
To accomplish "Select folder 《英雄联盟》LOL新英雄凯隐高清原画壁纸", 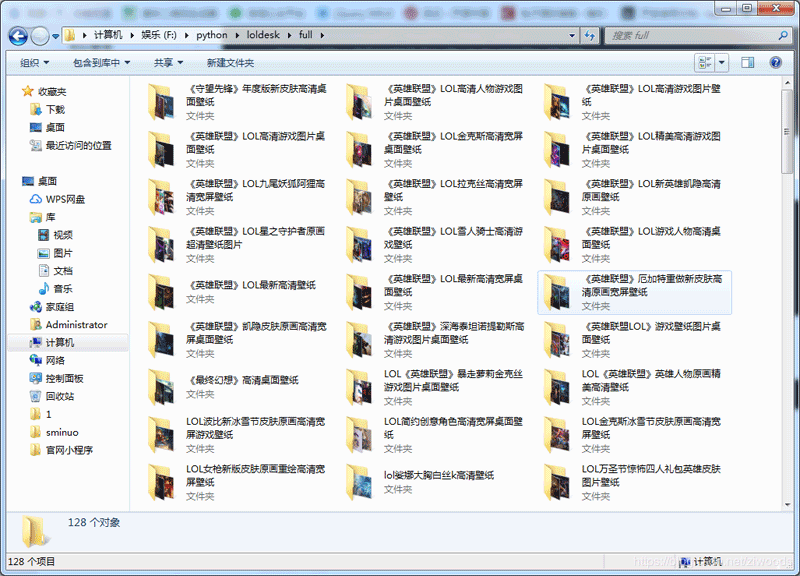I will [634, 197].
